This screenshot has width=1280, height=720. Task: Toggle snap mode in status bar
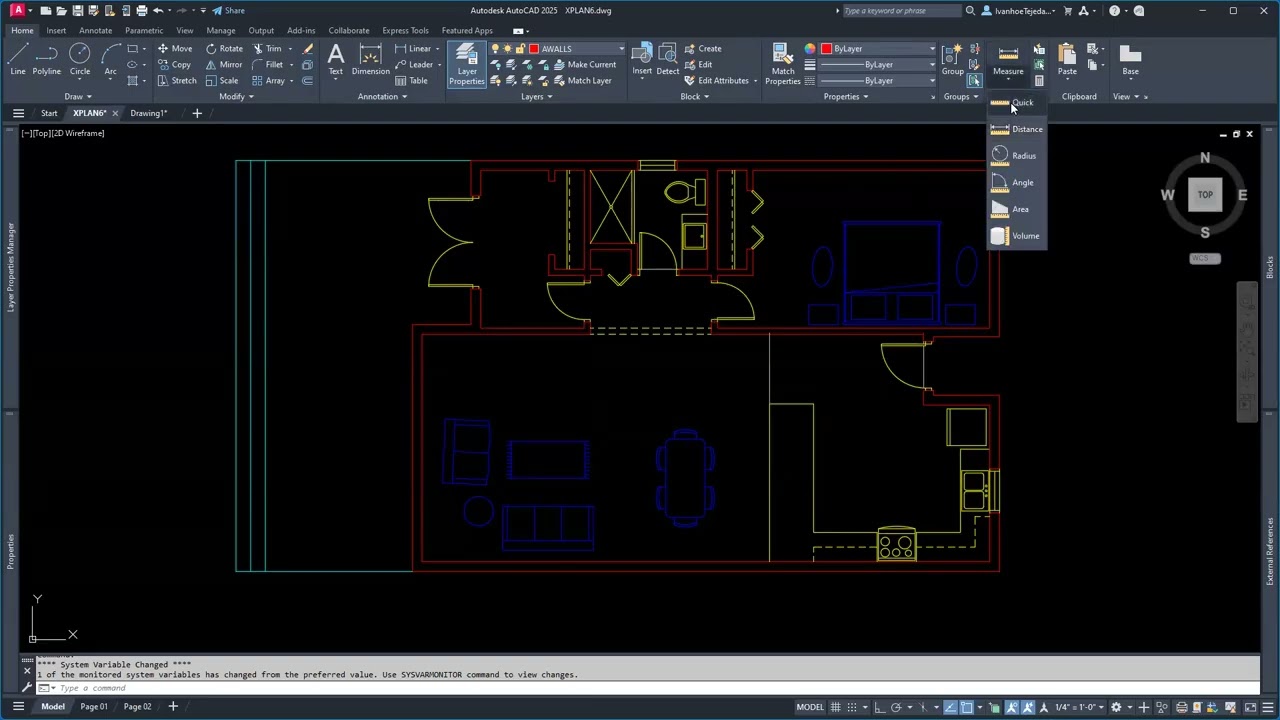(x=853, y=707)
